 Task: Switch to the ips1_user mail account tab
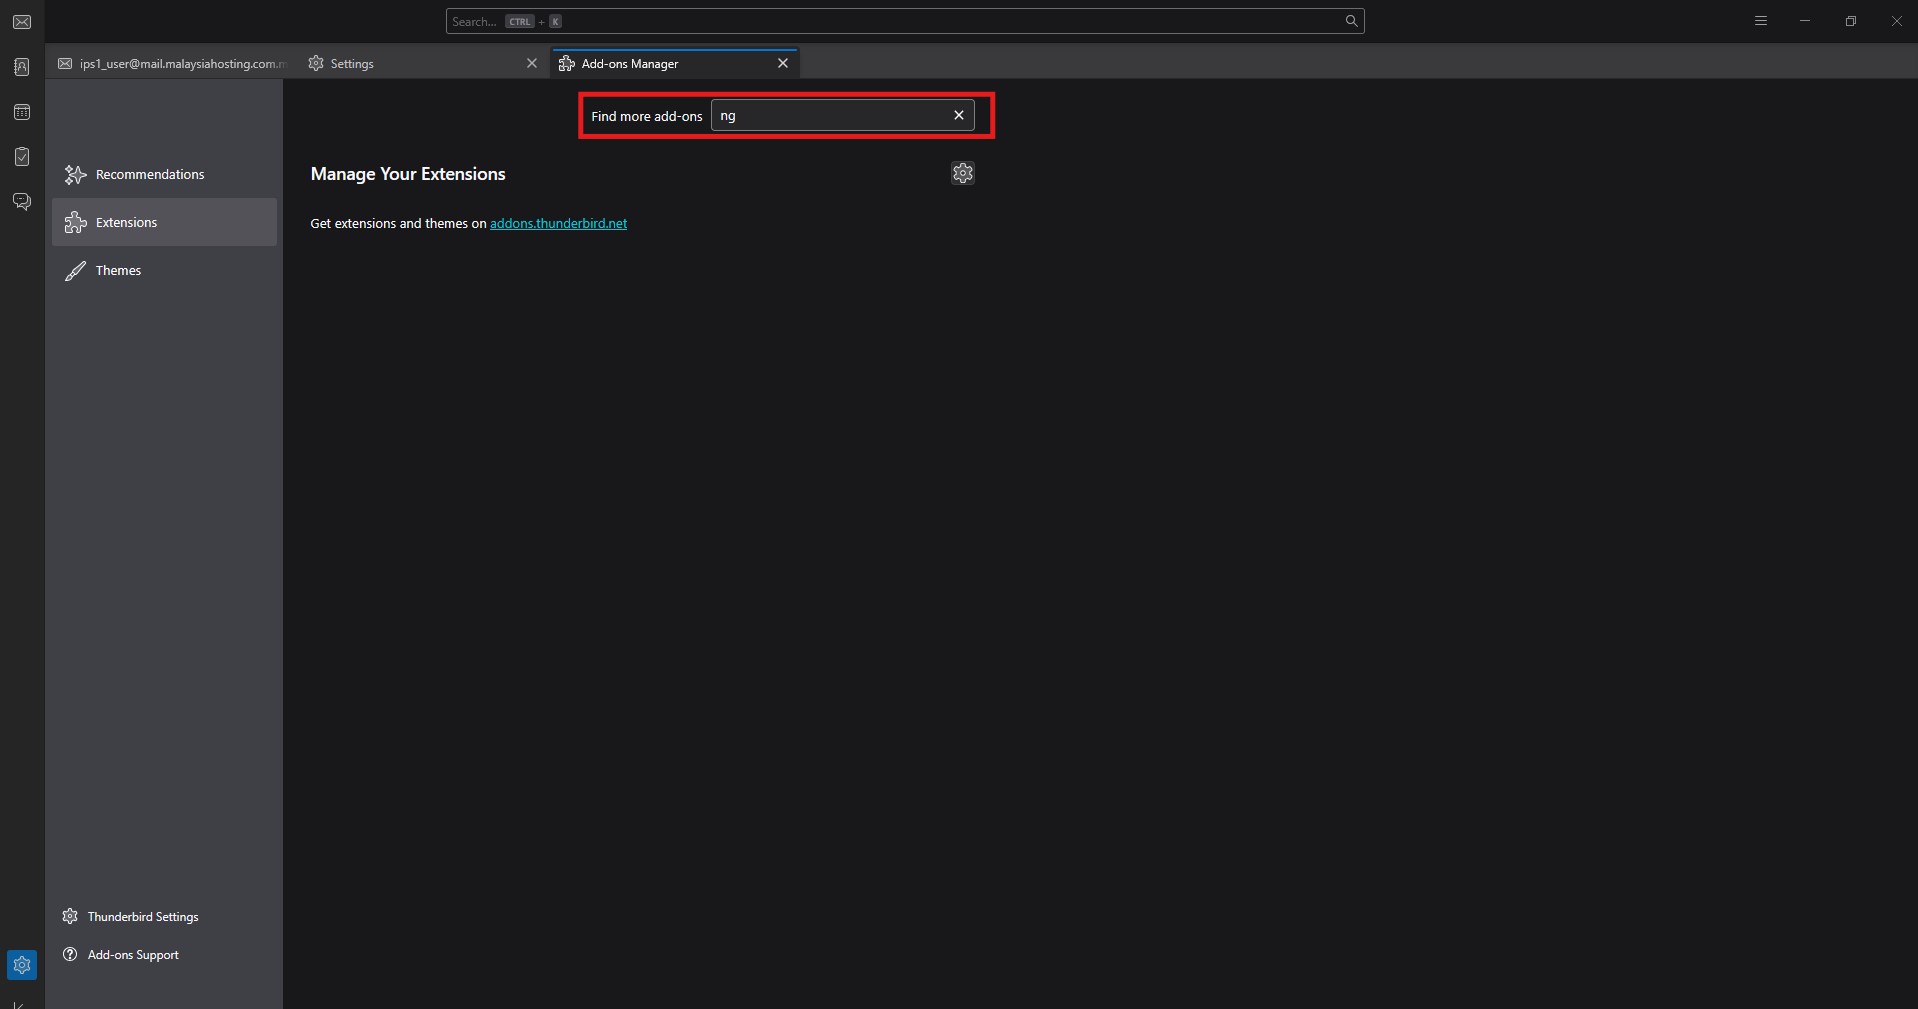pyautogui.click(x=172, y=64)
